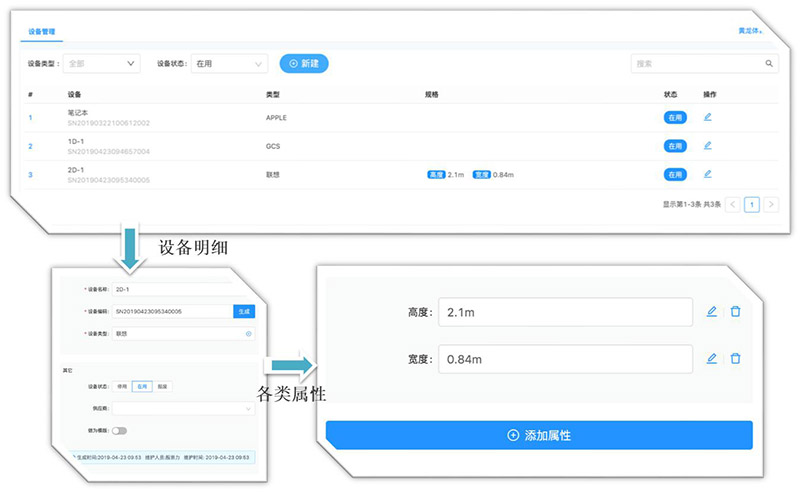Image resolution: width=800 pixels, height=492 pixels.
Task: Click edit icon for the 笔记本 row
Action: point(707,117)
